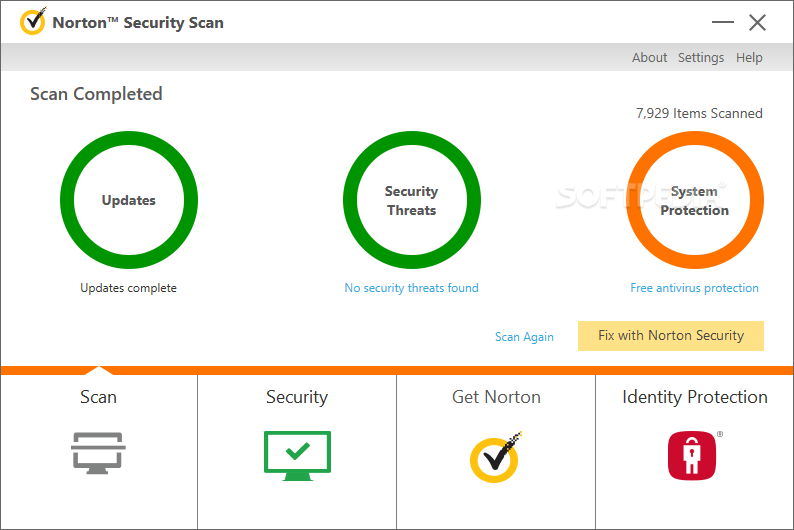Open the Settings menu
Screen dimensions: 794x530
[x=700, y=58]
